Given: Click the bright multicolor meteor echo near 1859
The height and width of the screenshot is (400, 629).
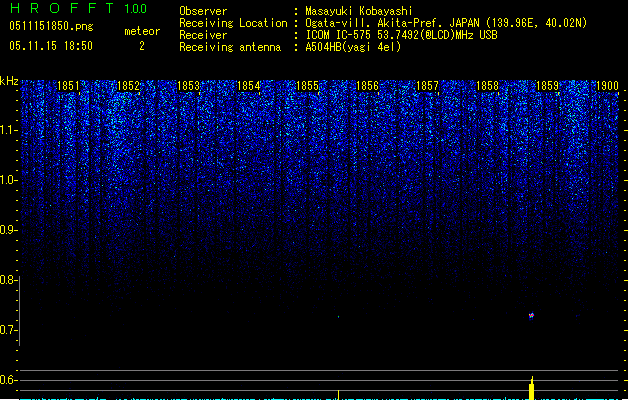Looking at the screenshot, I should (x=531, y=316).
